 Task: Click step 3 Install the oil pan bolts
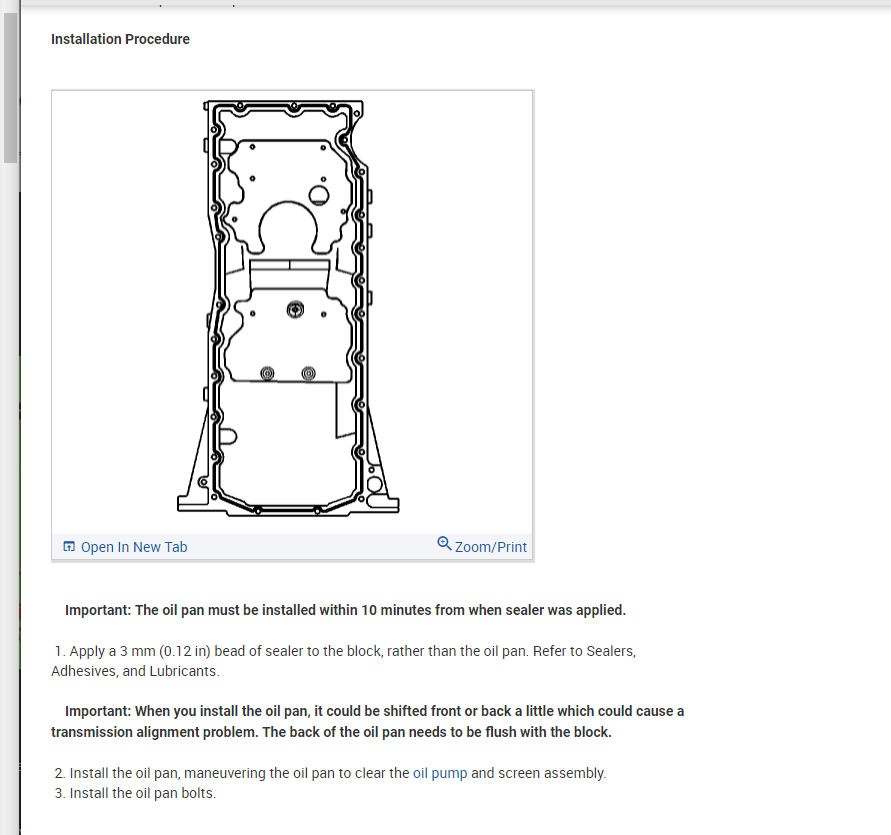(x=135, y=793)
